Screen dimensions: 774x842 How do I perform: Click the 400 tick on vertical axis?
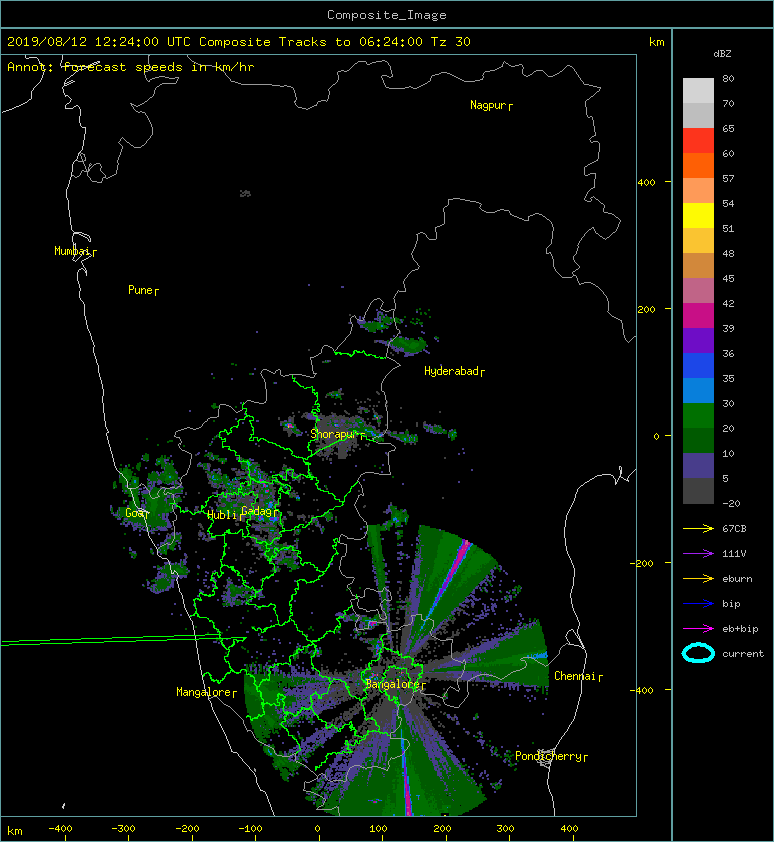(647, 183)
